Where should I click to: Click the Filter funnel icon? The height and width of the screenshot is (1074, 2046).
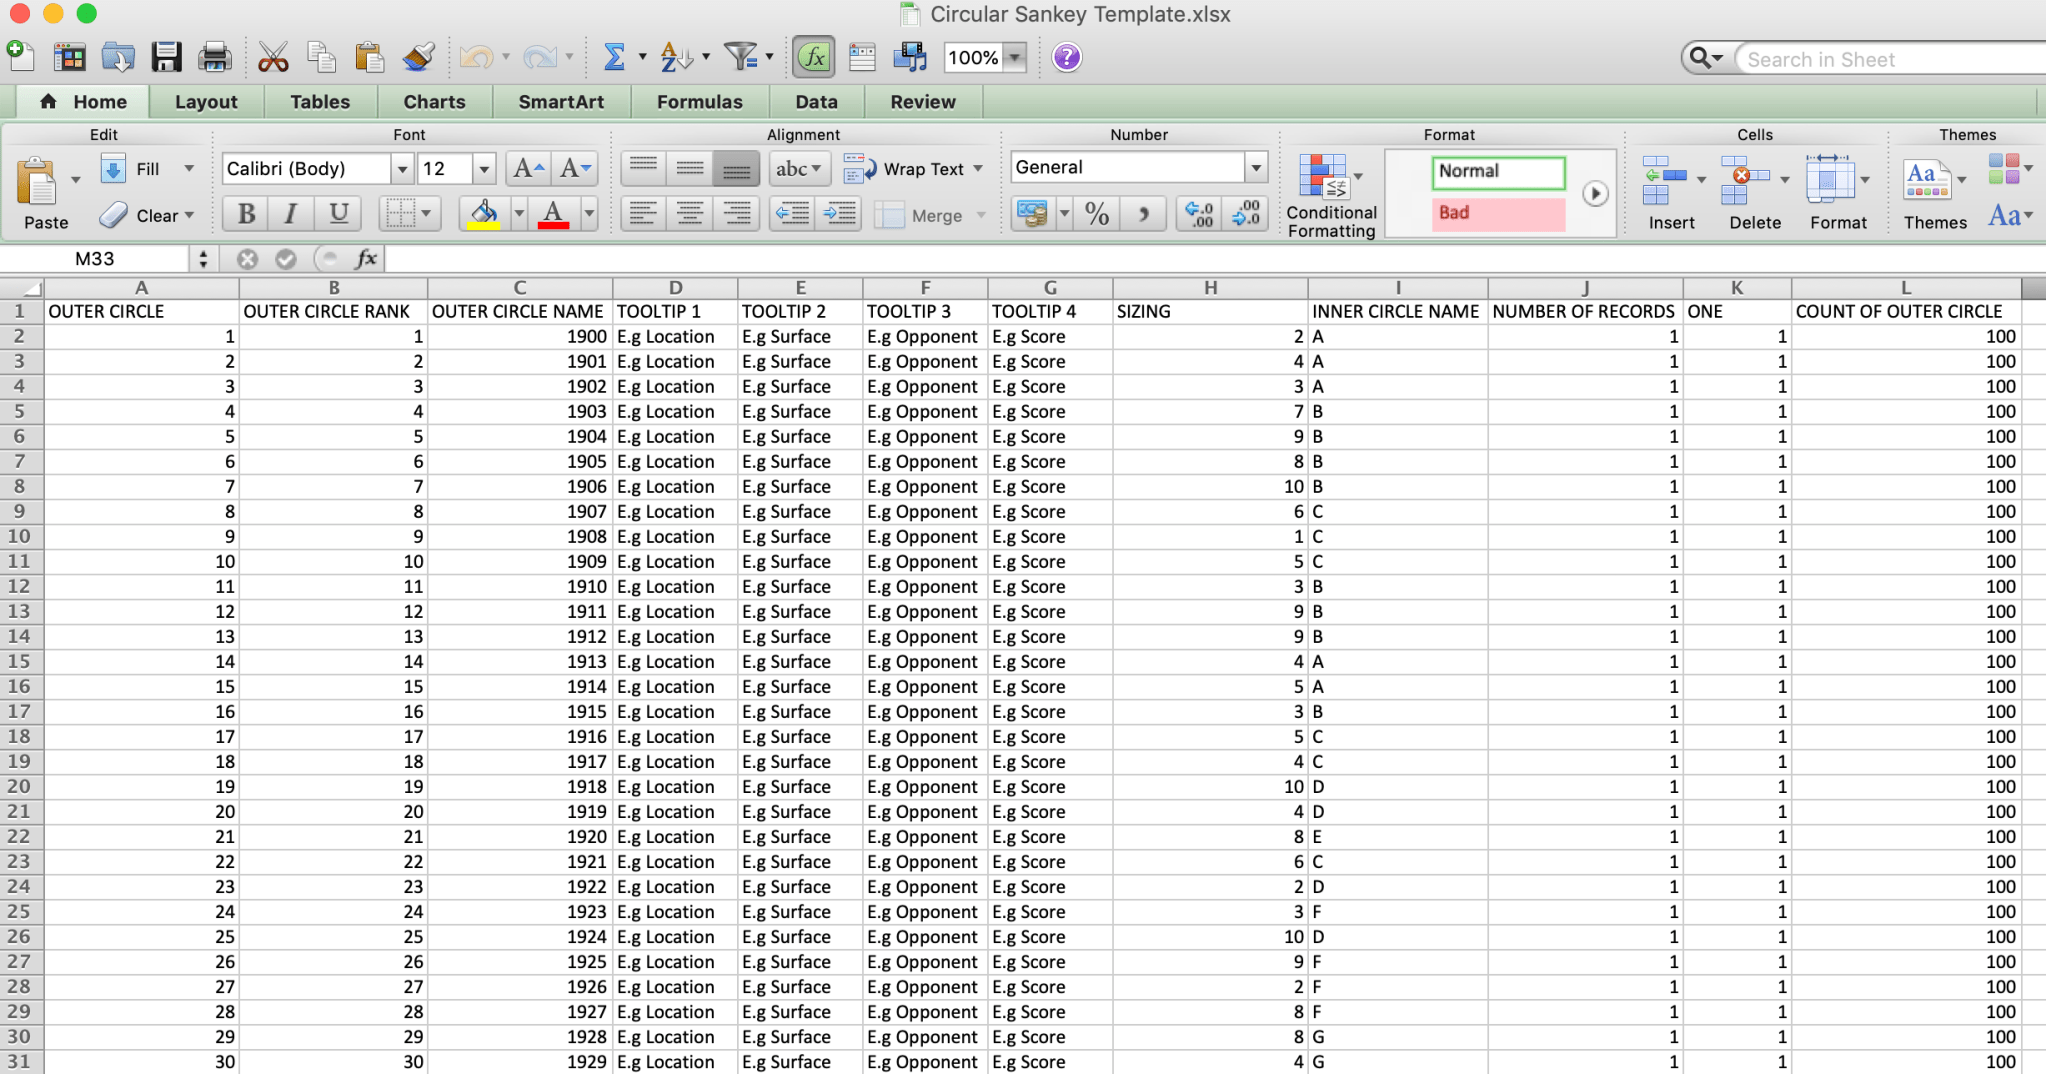(x=740, y=57)
